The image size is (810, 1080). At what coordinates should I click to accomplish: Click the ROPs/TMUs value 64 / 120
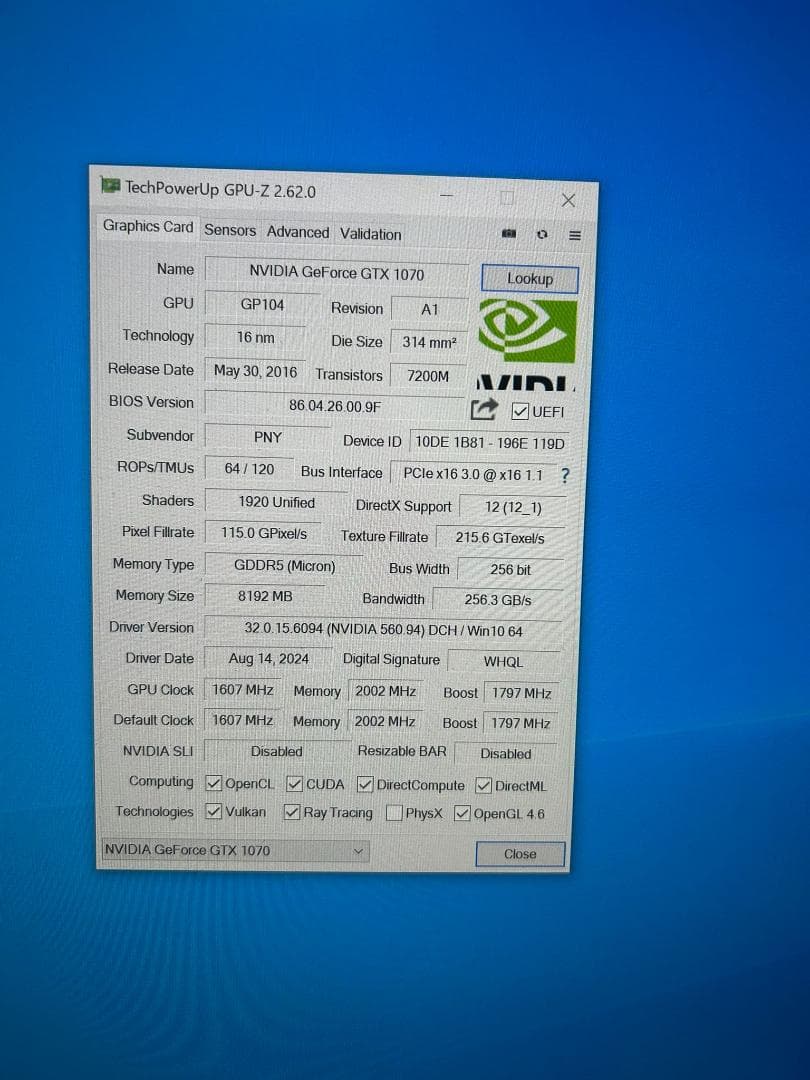pyautogui.click(x=249, y=469)
